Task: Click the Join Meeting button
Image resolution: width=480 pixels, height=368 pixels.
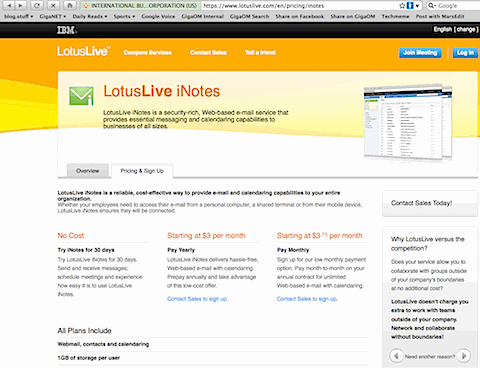Action: (x=420, y=53)
